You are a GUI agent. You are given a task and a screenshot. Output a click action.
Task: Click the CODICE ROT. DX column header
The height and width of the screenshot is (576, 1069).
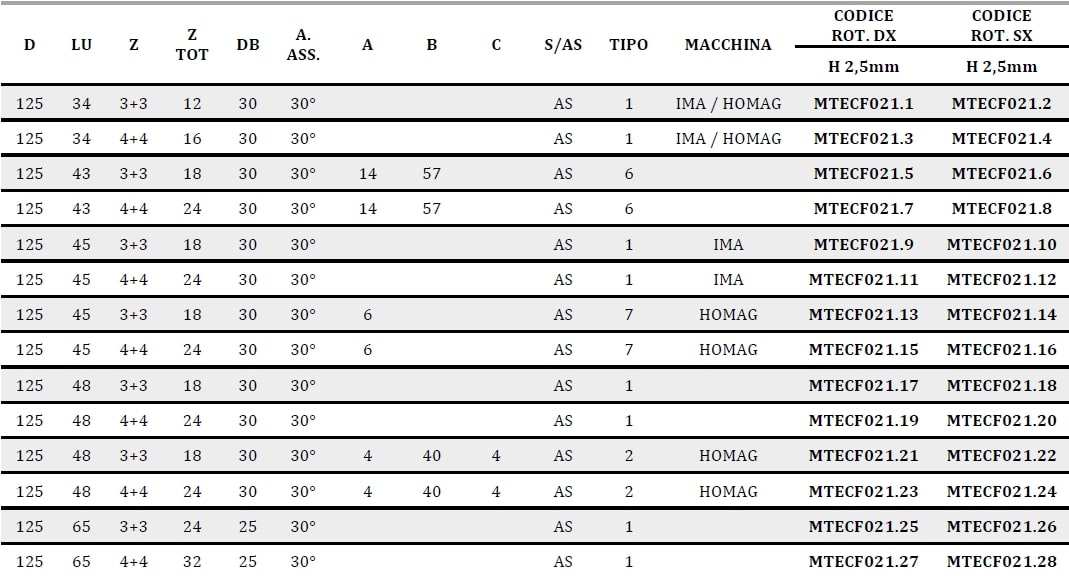(863, 25)
